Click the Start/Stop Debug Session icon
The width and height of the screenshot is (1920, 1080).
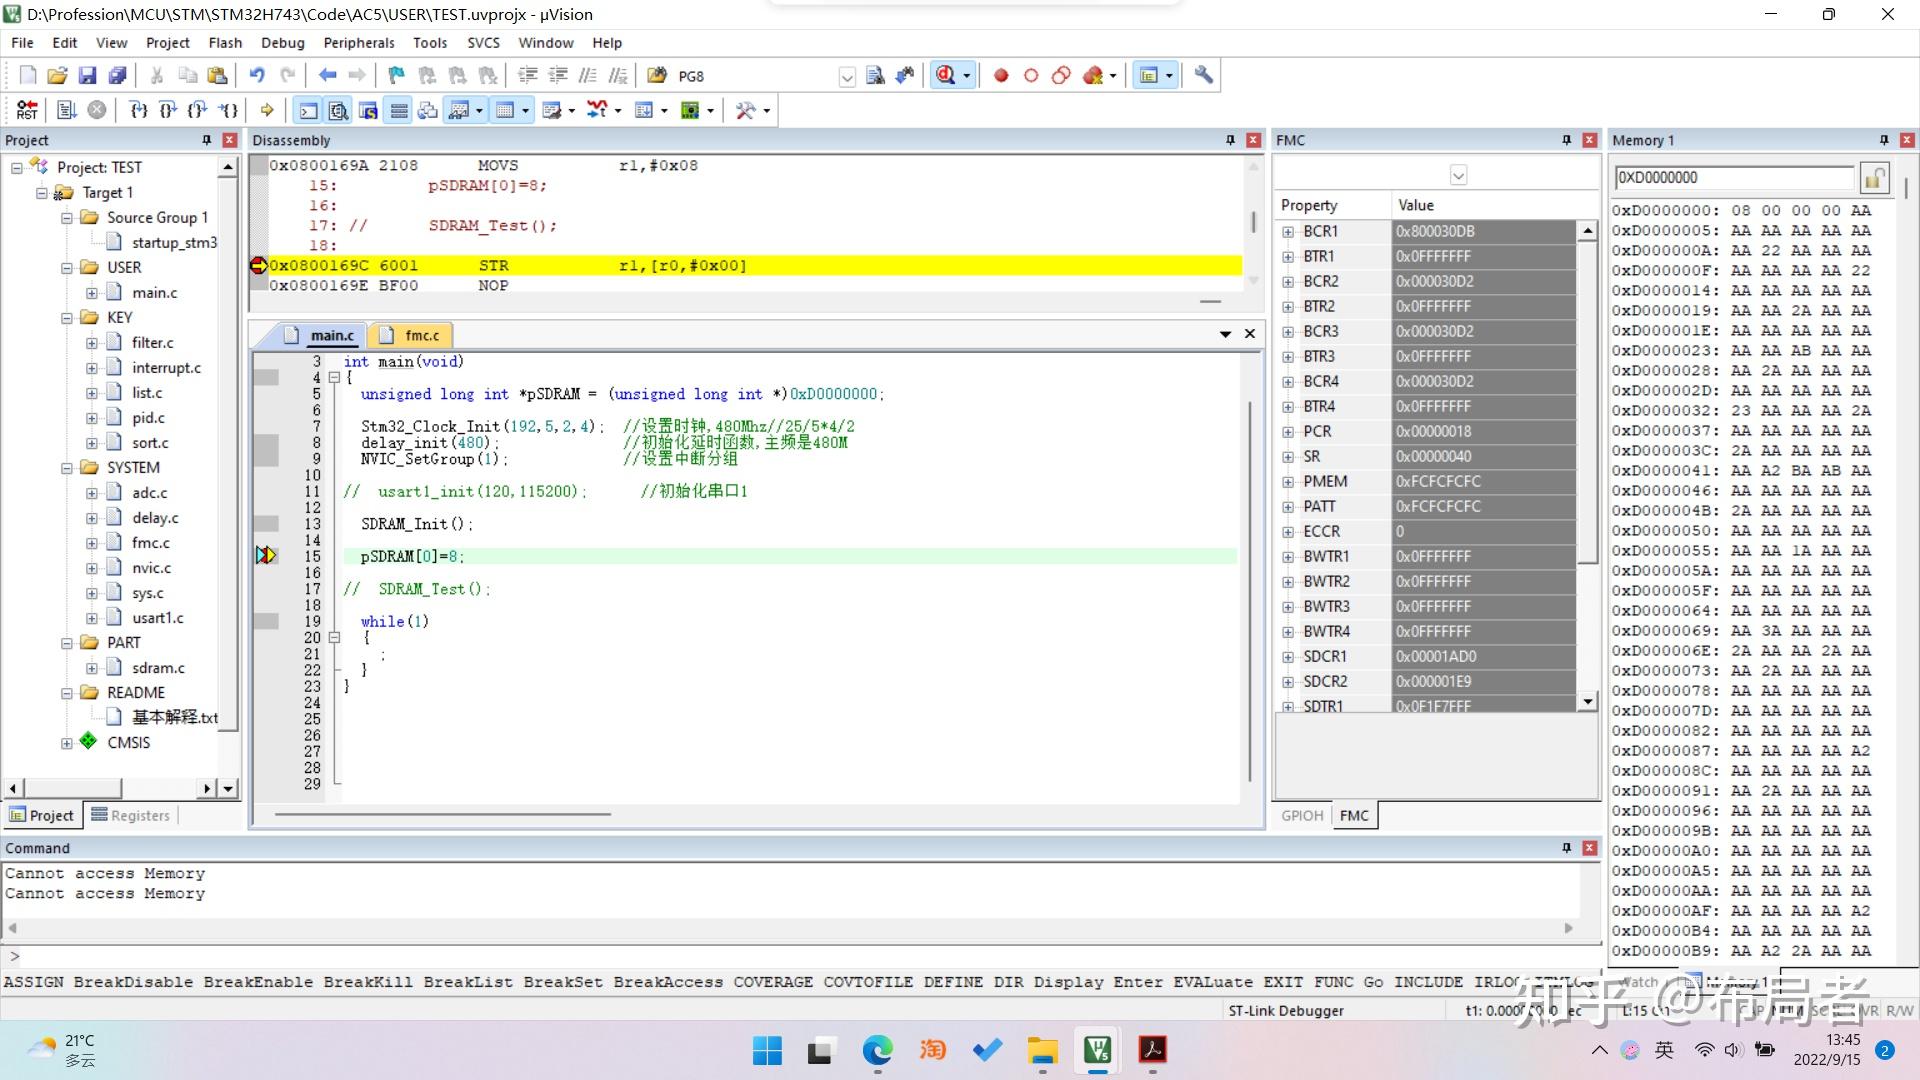pos(945,75)
